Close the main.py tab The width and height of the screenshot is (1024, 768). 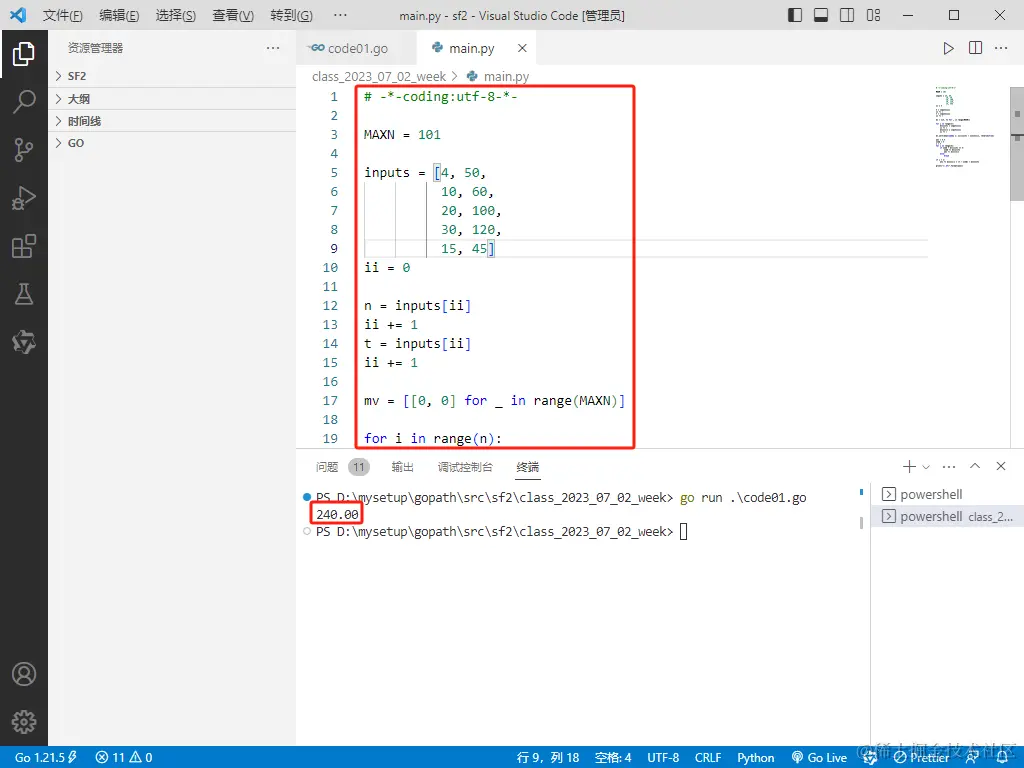pos(522,48)
